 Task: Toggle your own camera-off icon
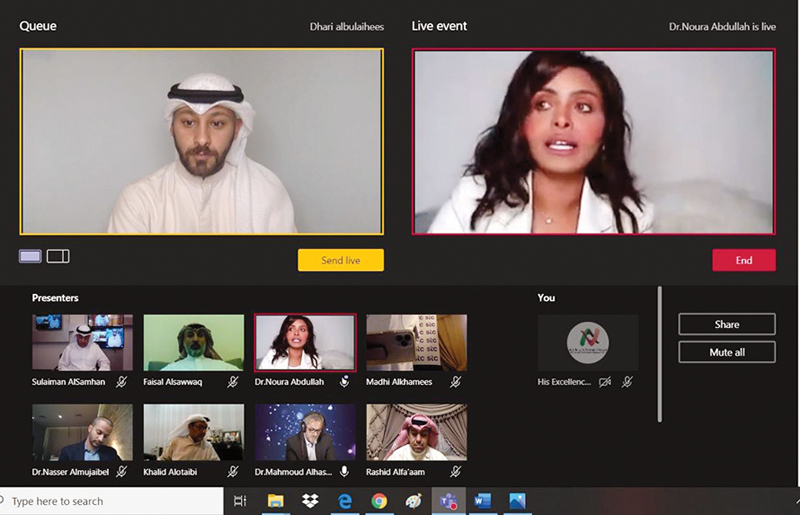click(x=605, y=382)
